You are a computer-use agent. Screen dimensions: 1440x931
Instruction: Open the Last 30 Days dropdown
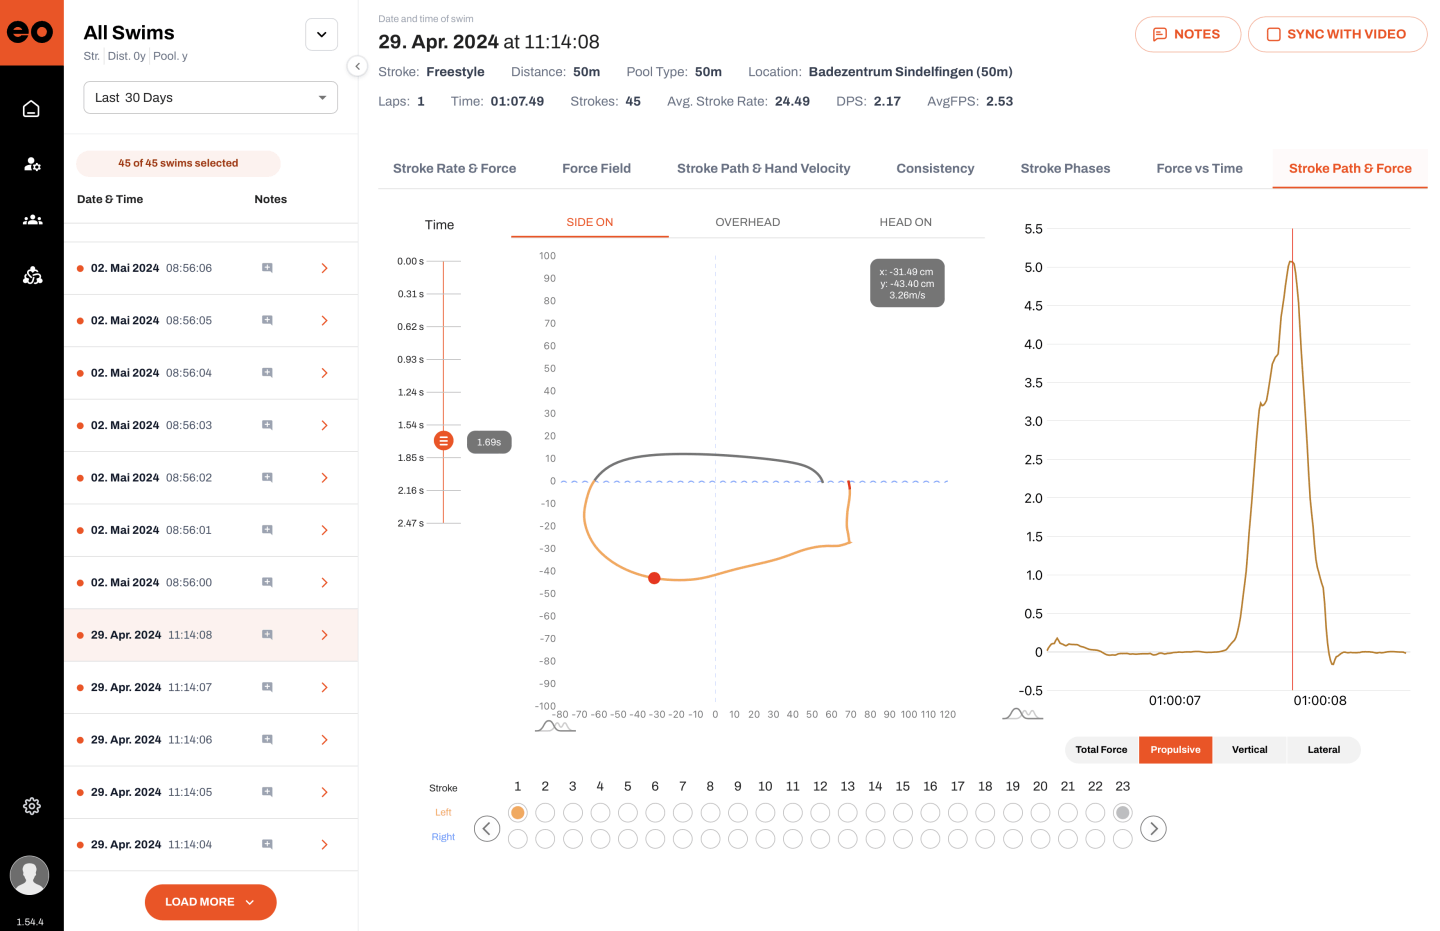(x=210, y=98)
